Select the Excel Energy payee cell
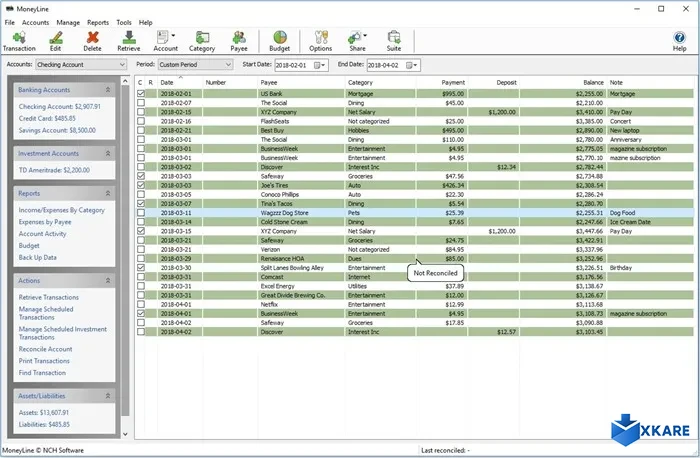 (x=301, y=286)
